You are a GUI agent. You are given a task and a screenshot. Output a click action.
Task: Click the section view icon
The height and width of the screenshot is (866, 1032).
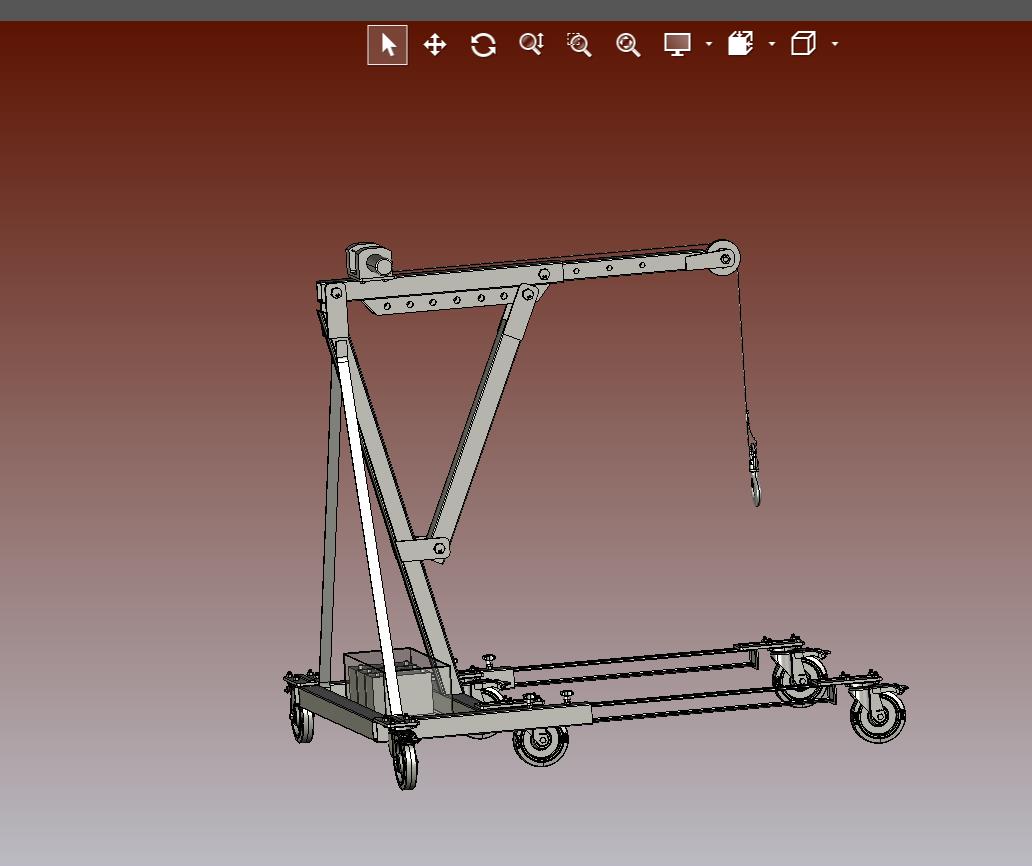tap(740, 43)
